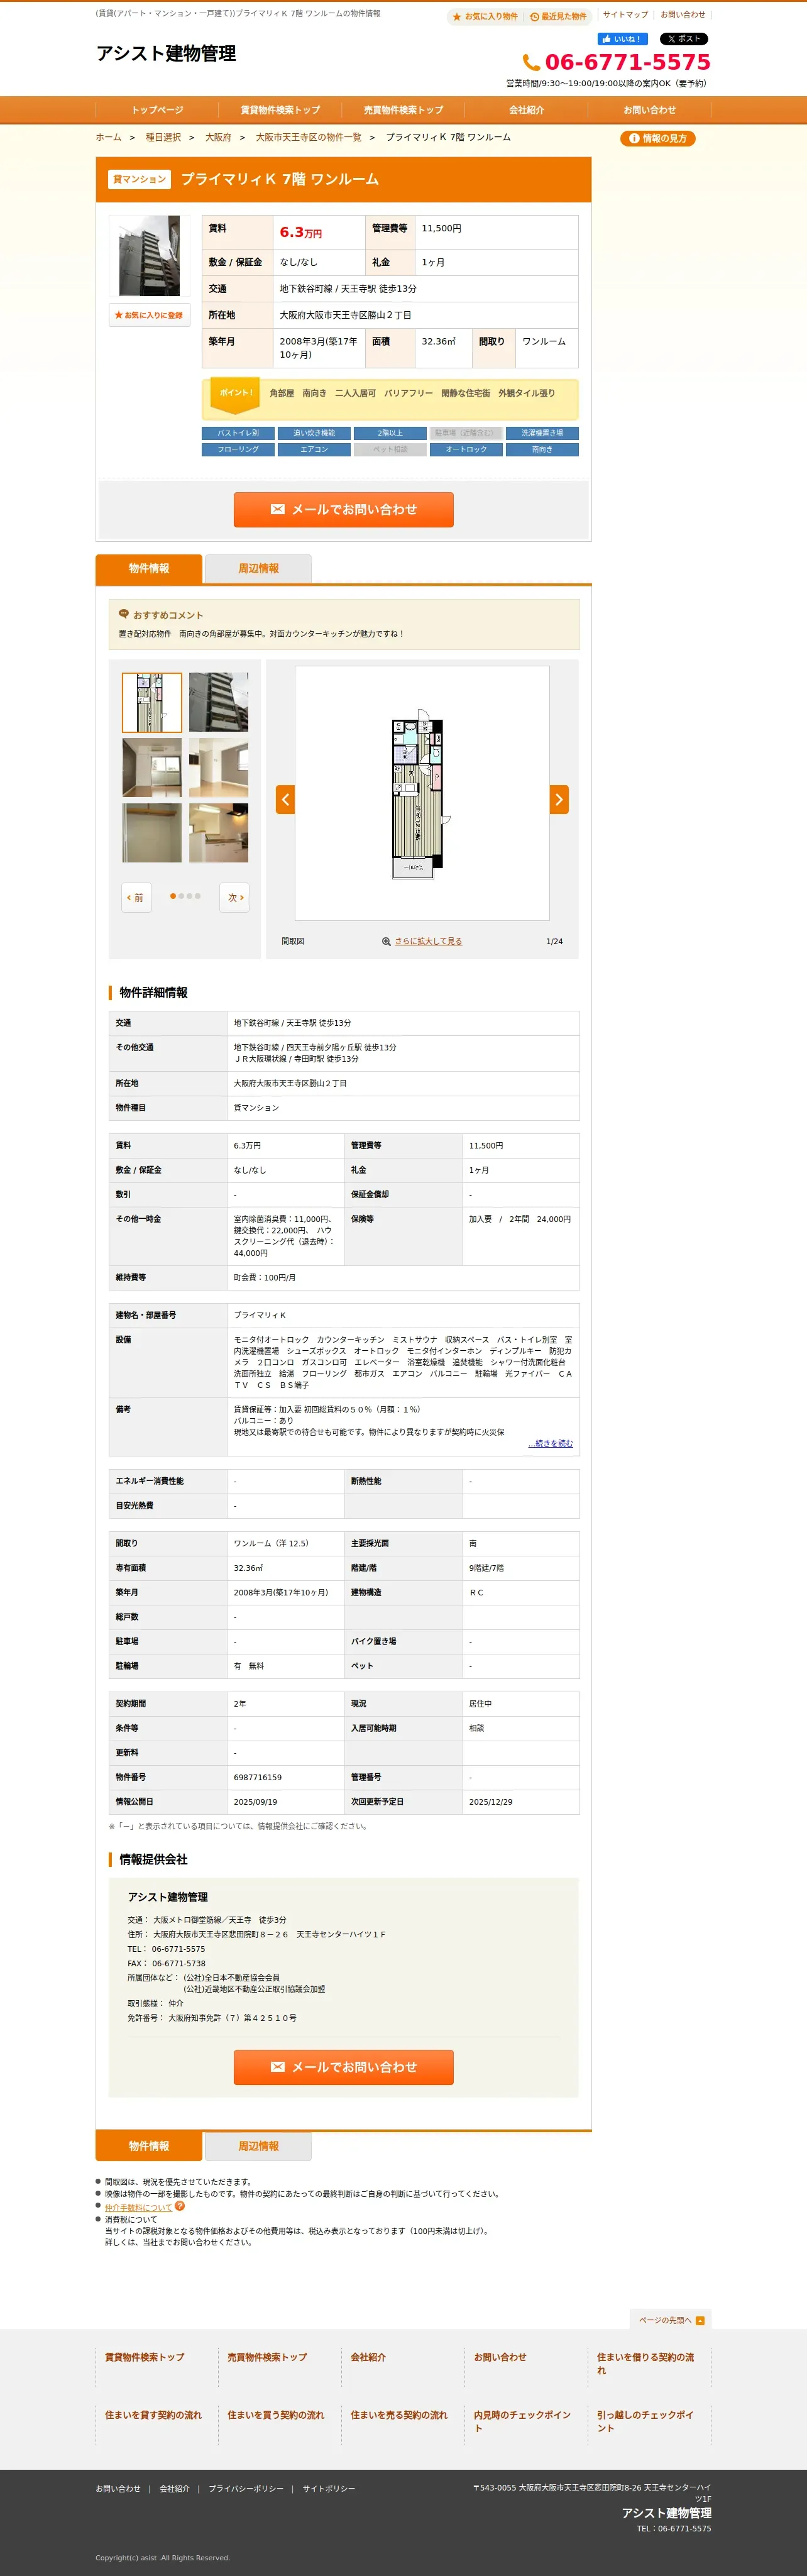Click the large floor plan image
Viewport: 807px width, 2576px height.
(x=421, y=793)
